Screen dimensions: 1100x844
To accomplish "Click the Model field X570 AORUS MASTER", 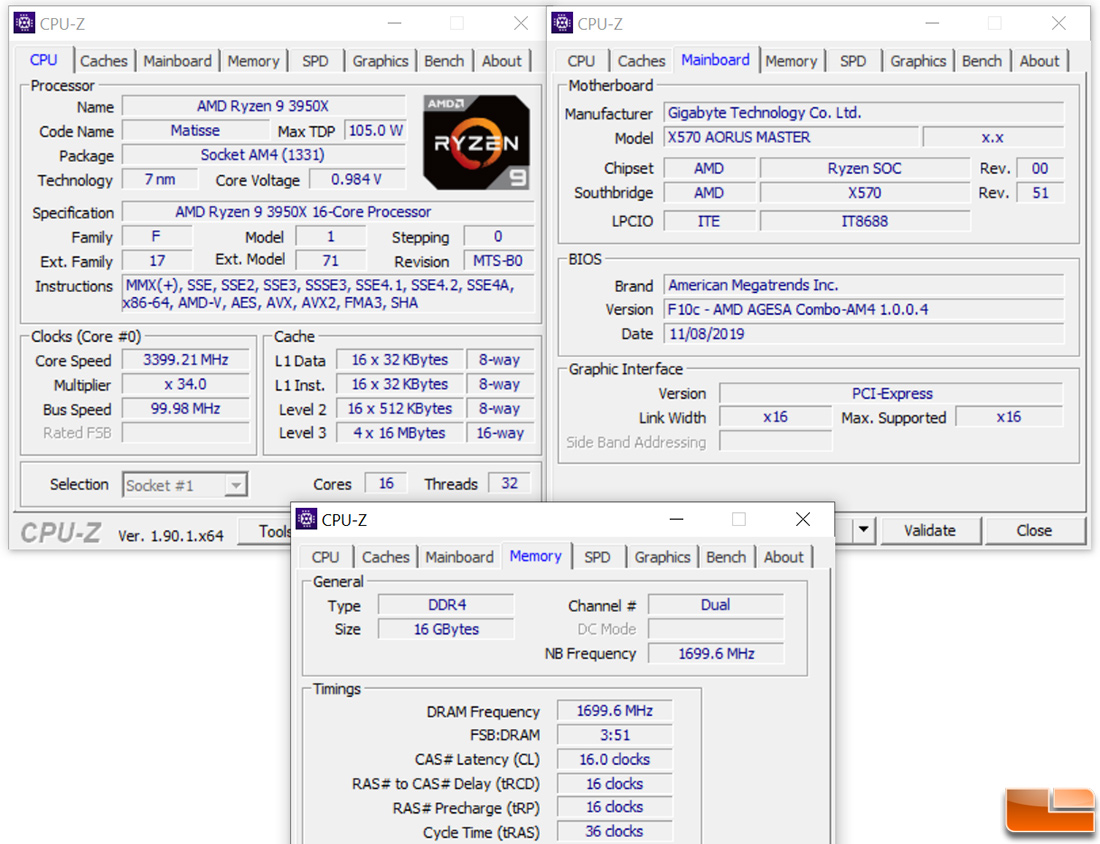I will point(791,138).
